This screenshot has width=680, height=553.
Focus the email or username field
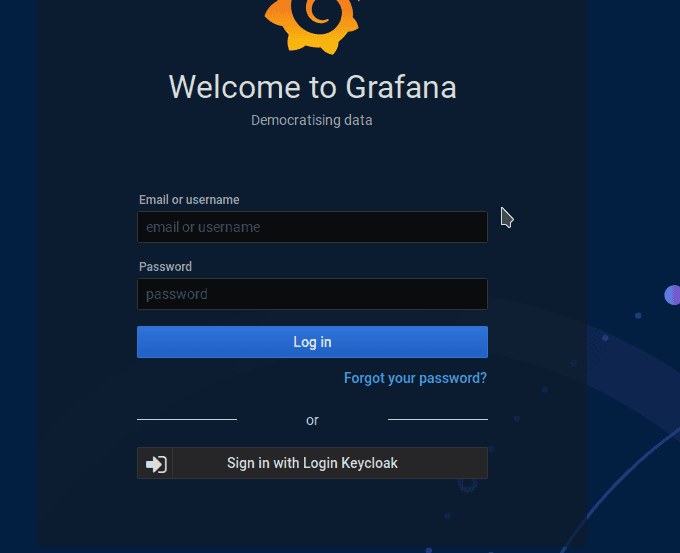(x=312, y=227)
